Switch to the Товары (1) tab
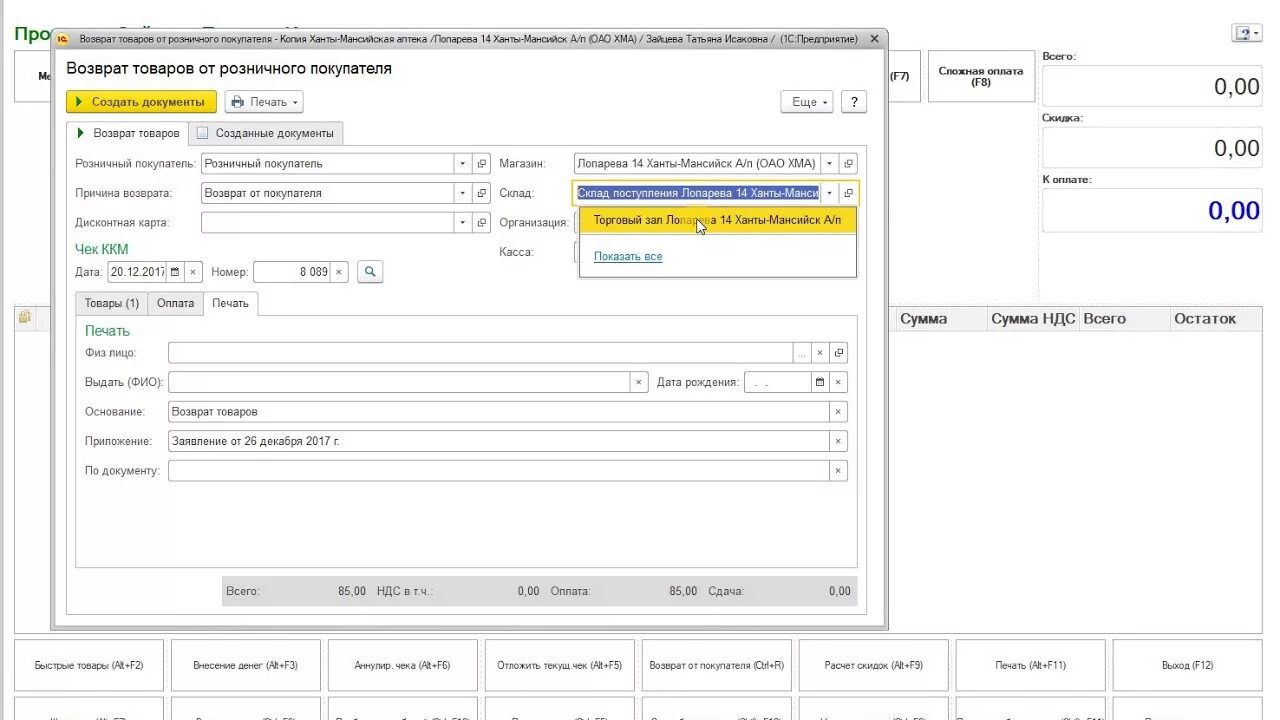Viewport: 1280px width, 720px height. 112,303
